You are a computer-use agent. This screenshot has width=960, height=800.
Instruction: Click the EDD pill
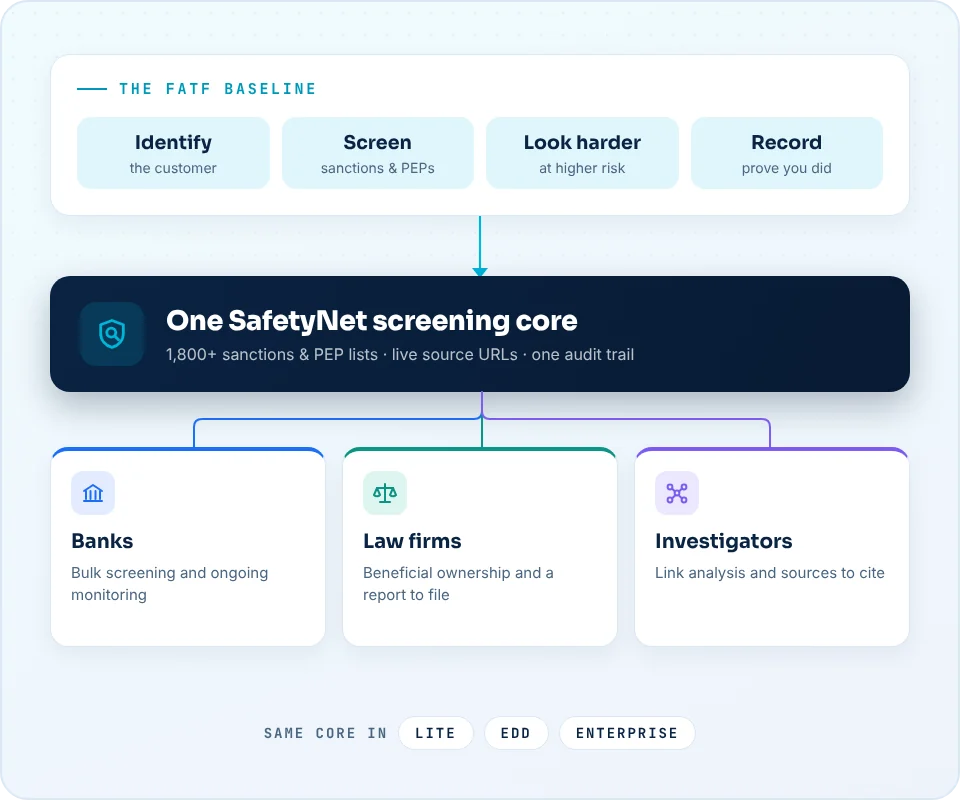coord(516,733)
